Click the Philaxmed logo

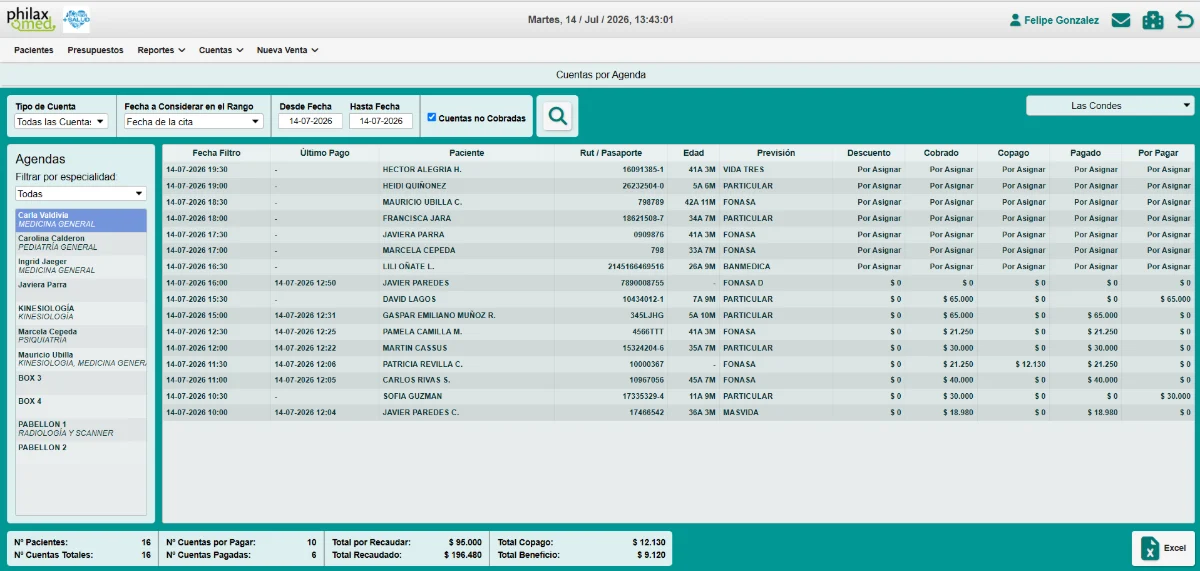[x=31, y=19]
